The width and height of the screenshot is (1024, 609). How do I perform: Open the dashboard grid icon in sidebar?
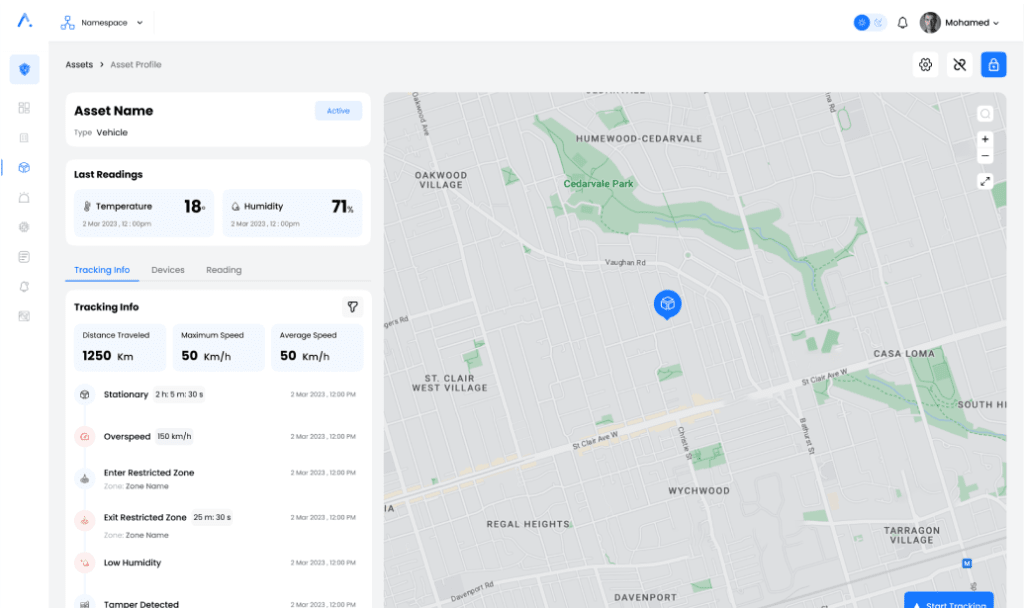pyautogui.click(x=24, y=108)
